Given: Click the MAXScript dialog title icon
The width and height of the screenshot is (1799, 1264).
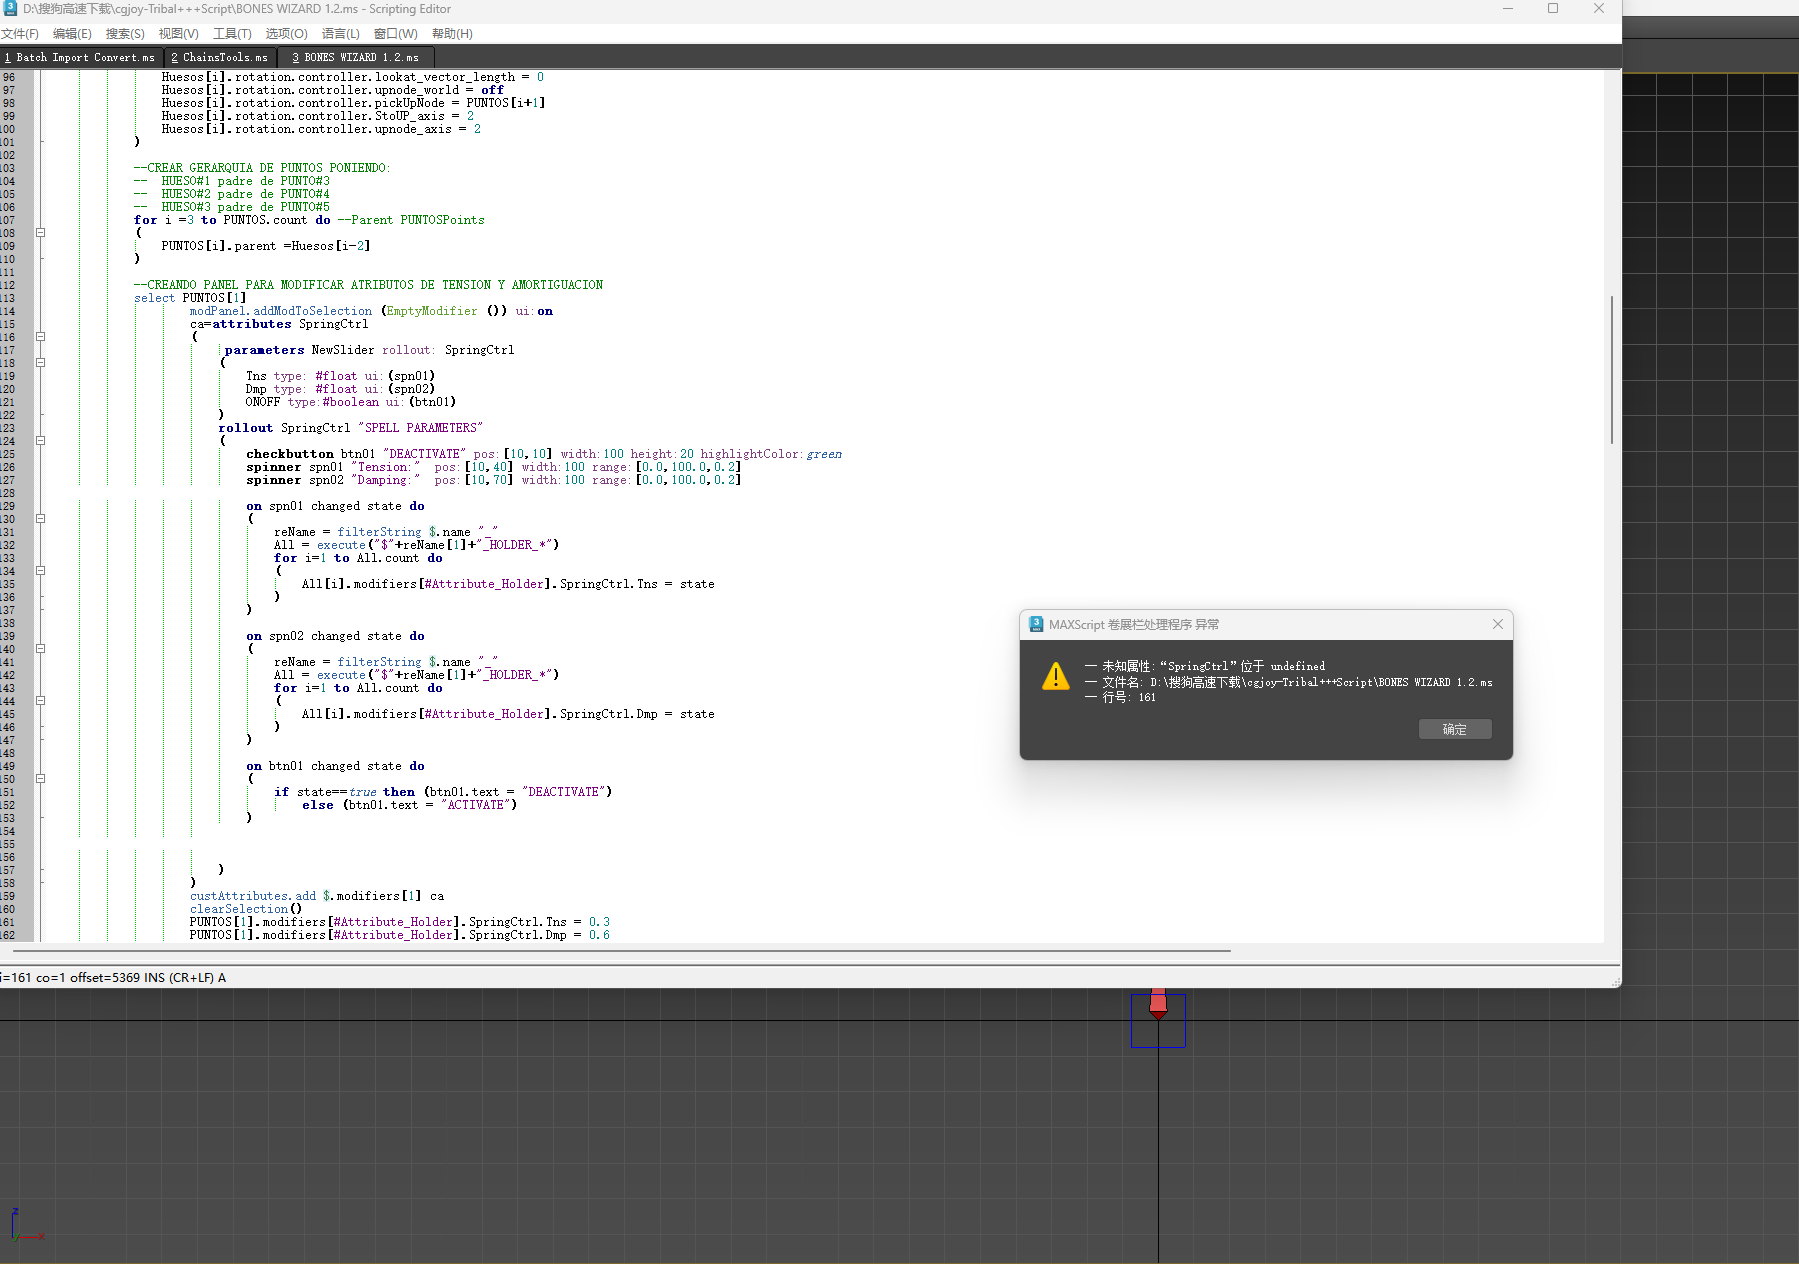Looking at the screenshot, I should 1036,624.
